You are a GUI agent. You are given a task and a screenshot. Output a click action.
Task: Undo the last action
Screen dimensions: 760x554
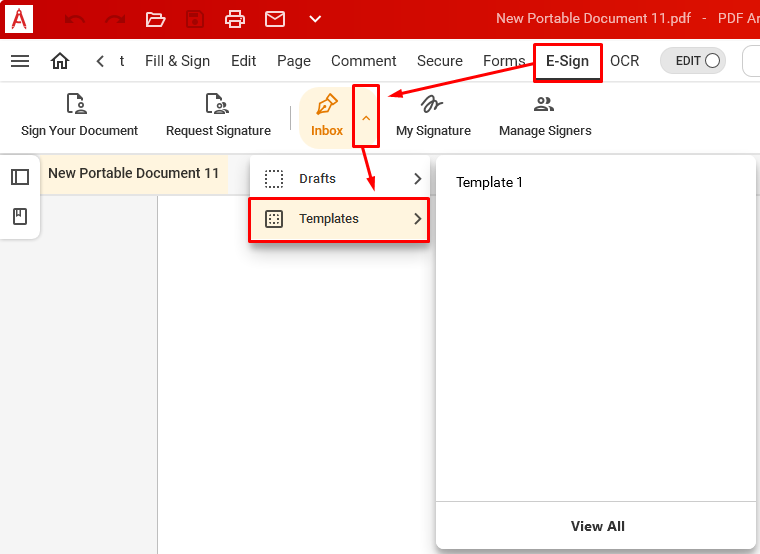point(75,19)
